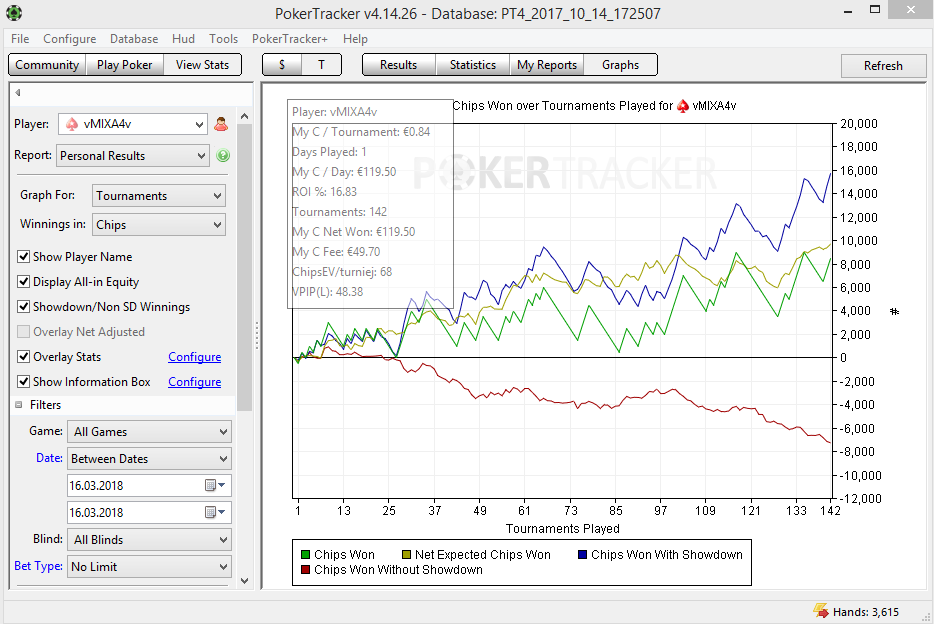Toggle Overlay Stats checkbox

coord(23,357)
